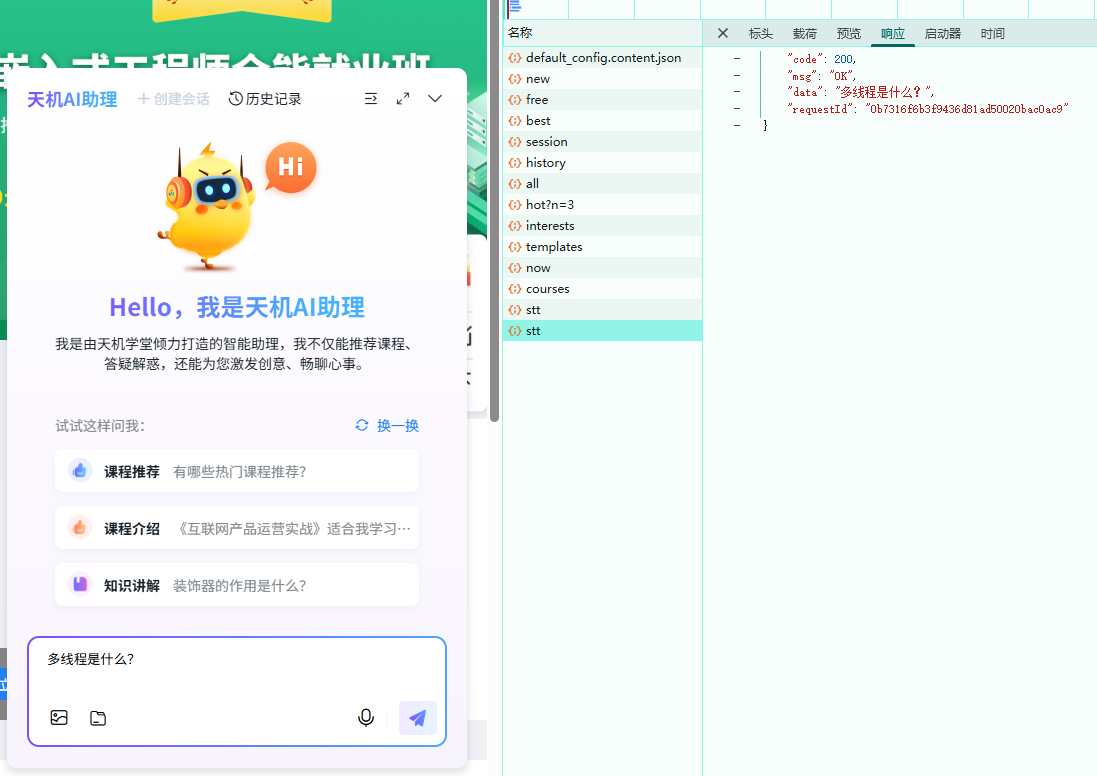Click the microphone voice input icon
Viewport: 1097px width, 776px height.
click(365, 717)
